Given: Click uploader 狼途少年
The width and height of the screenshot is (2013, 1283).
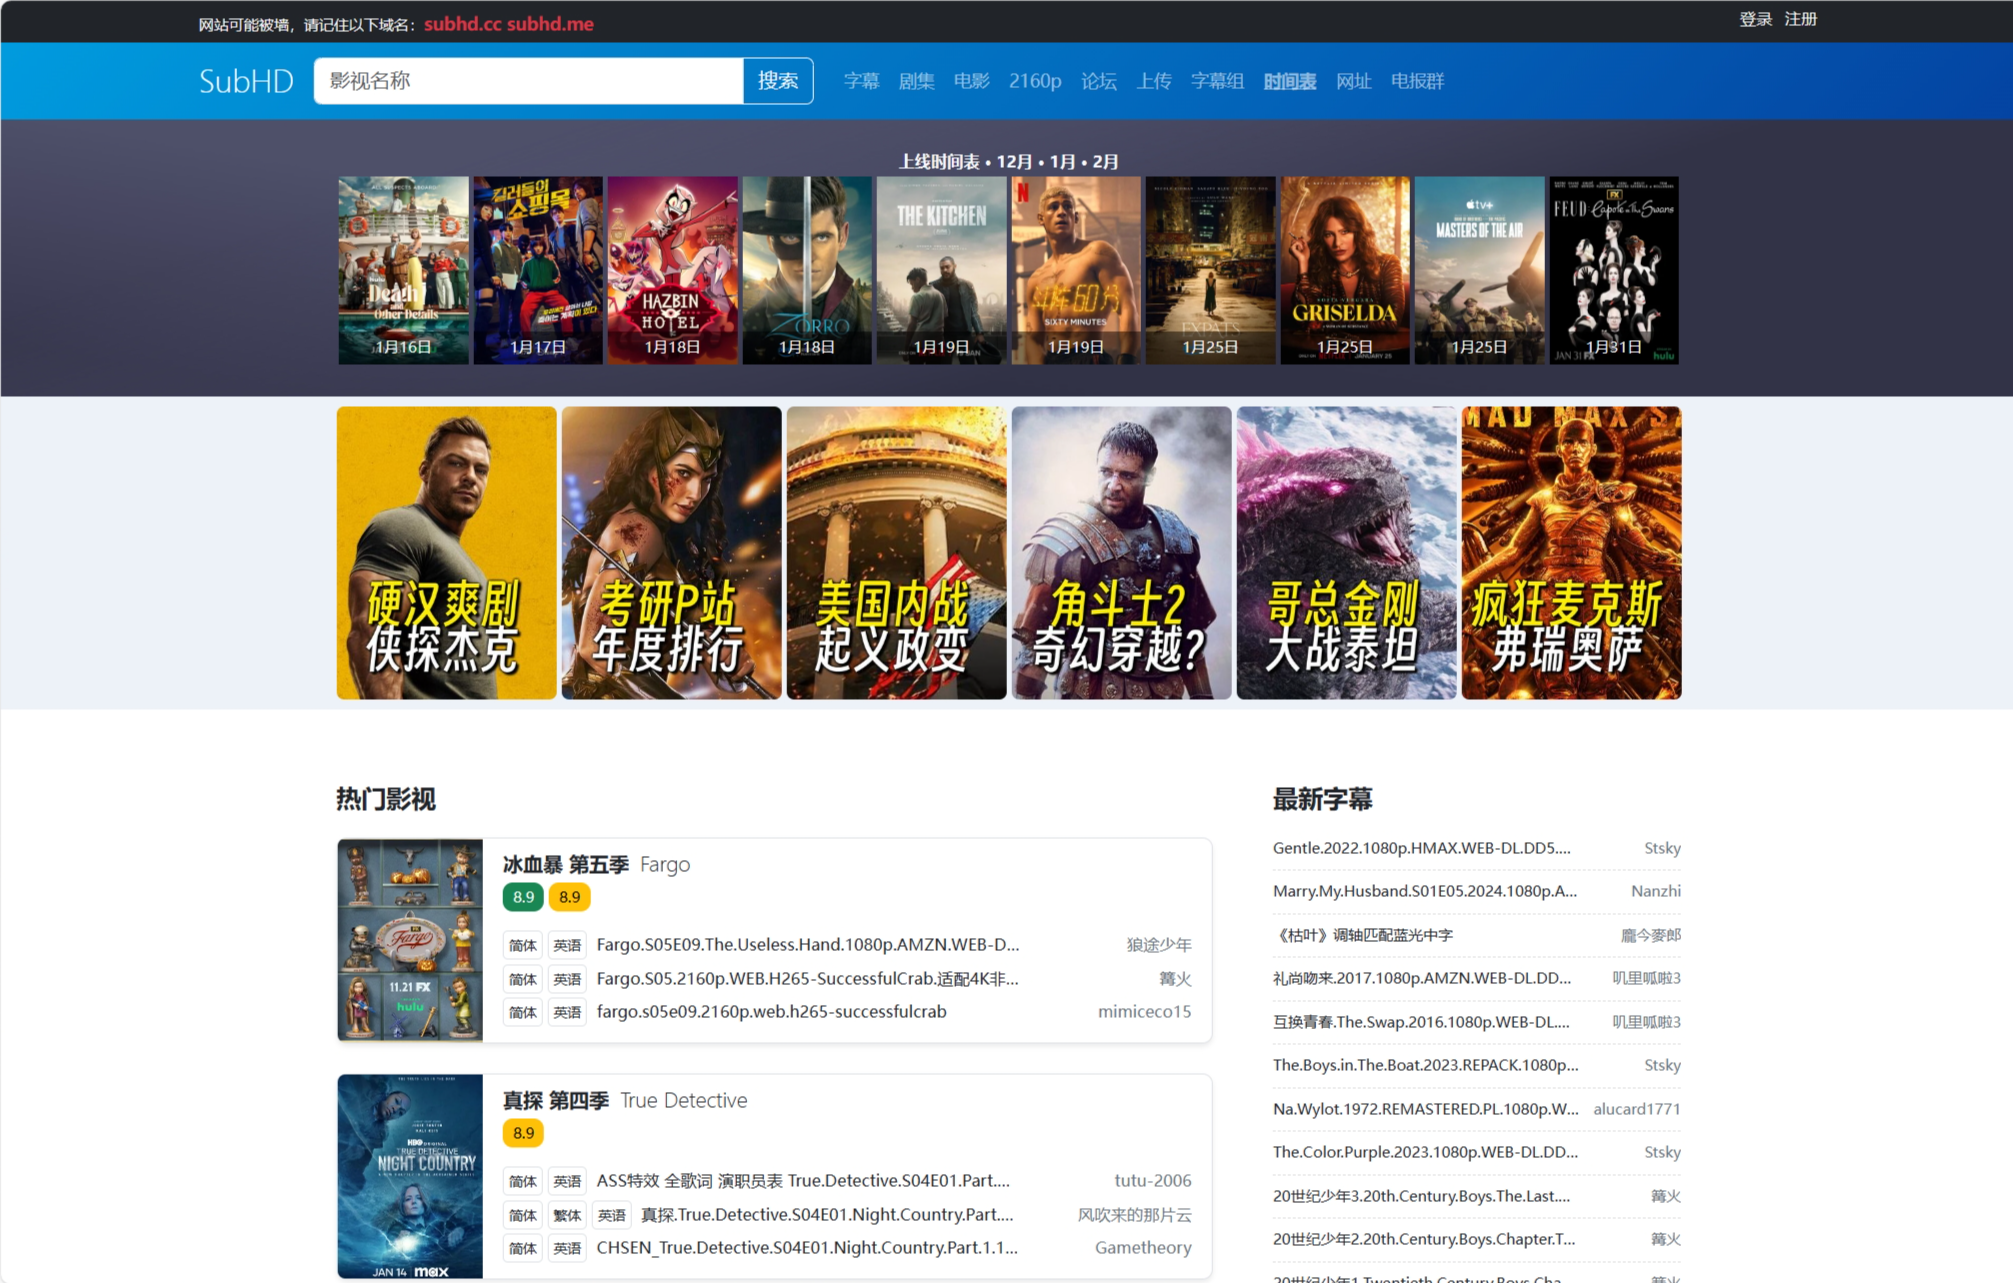Looking at the screenshot, I should click(1159, 944).
